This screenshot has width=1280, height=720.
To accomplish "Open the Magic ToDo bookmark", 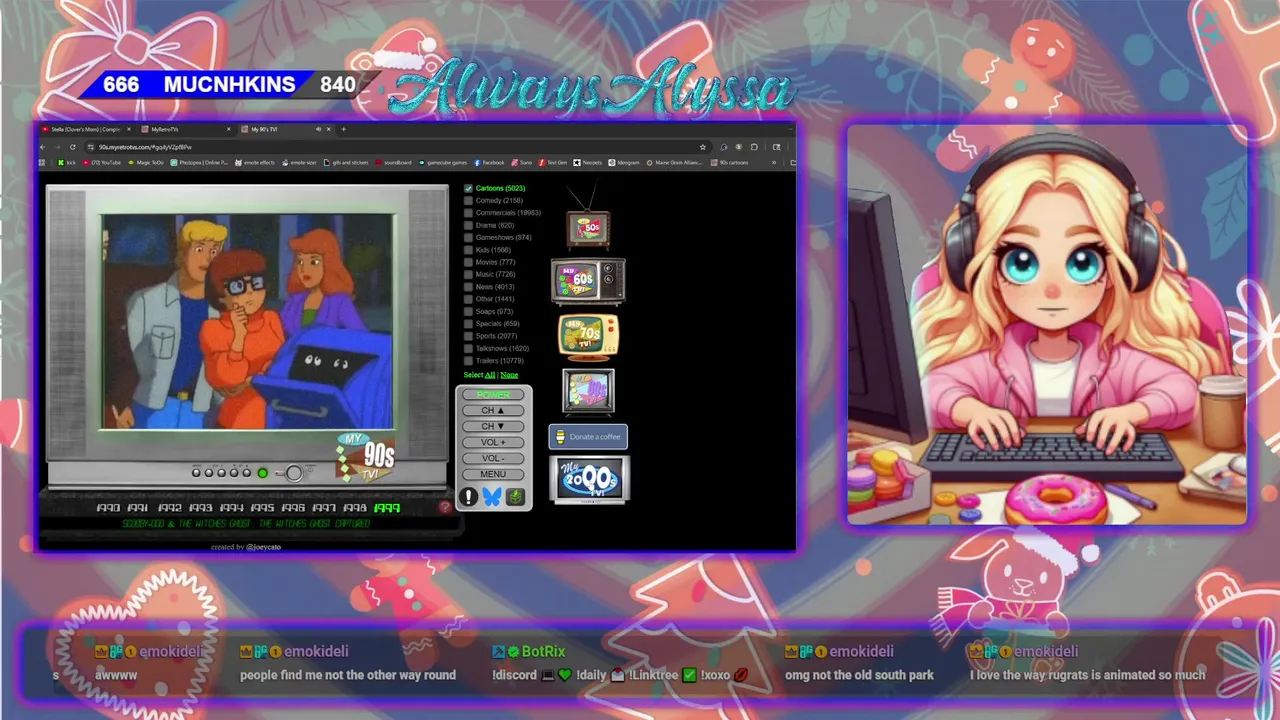I will point(147,162).
